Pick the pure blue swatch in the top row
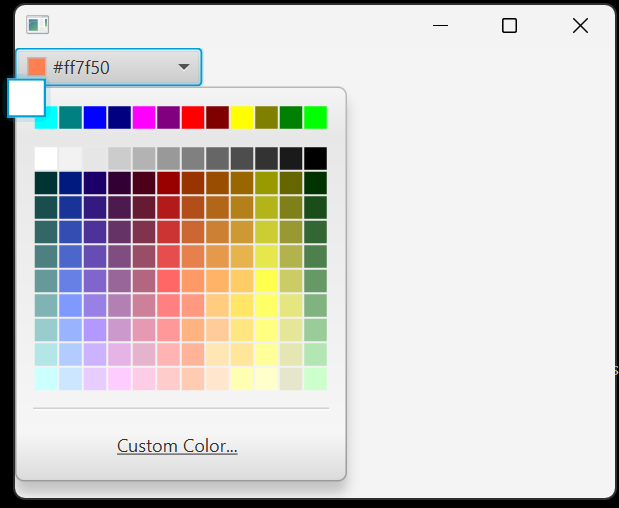The image size is (619, 508). point(95,117)
